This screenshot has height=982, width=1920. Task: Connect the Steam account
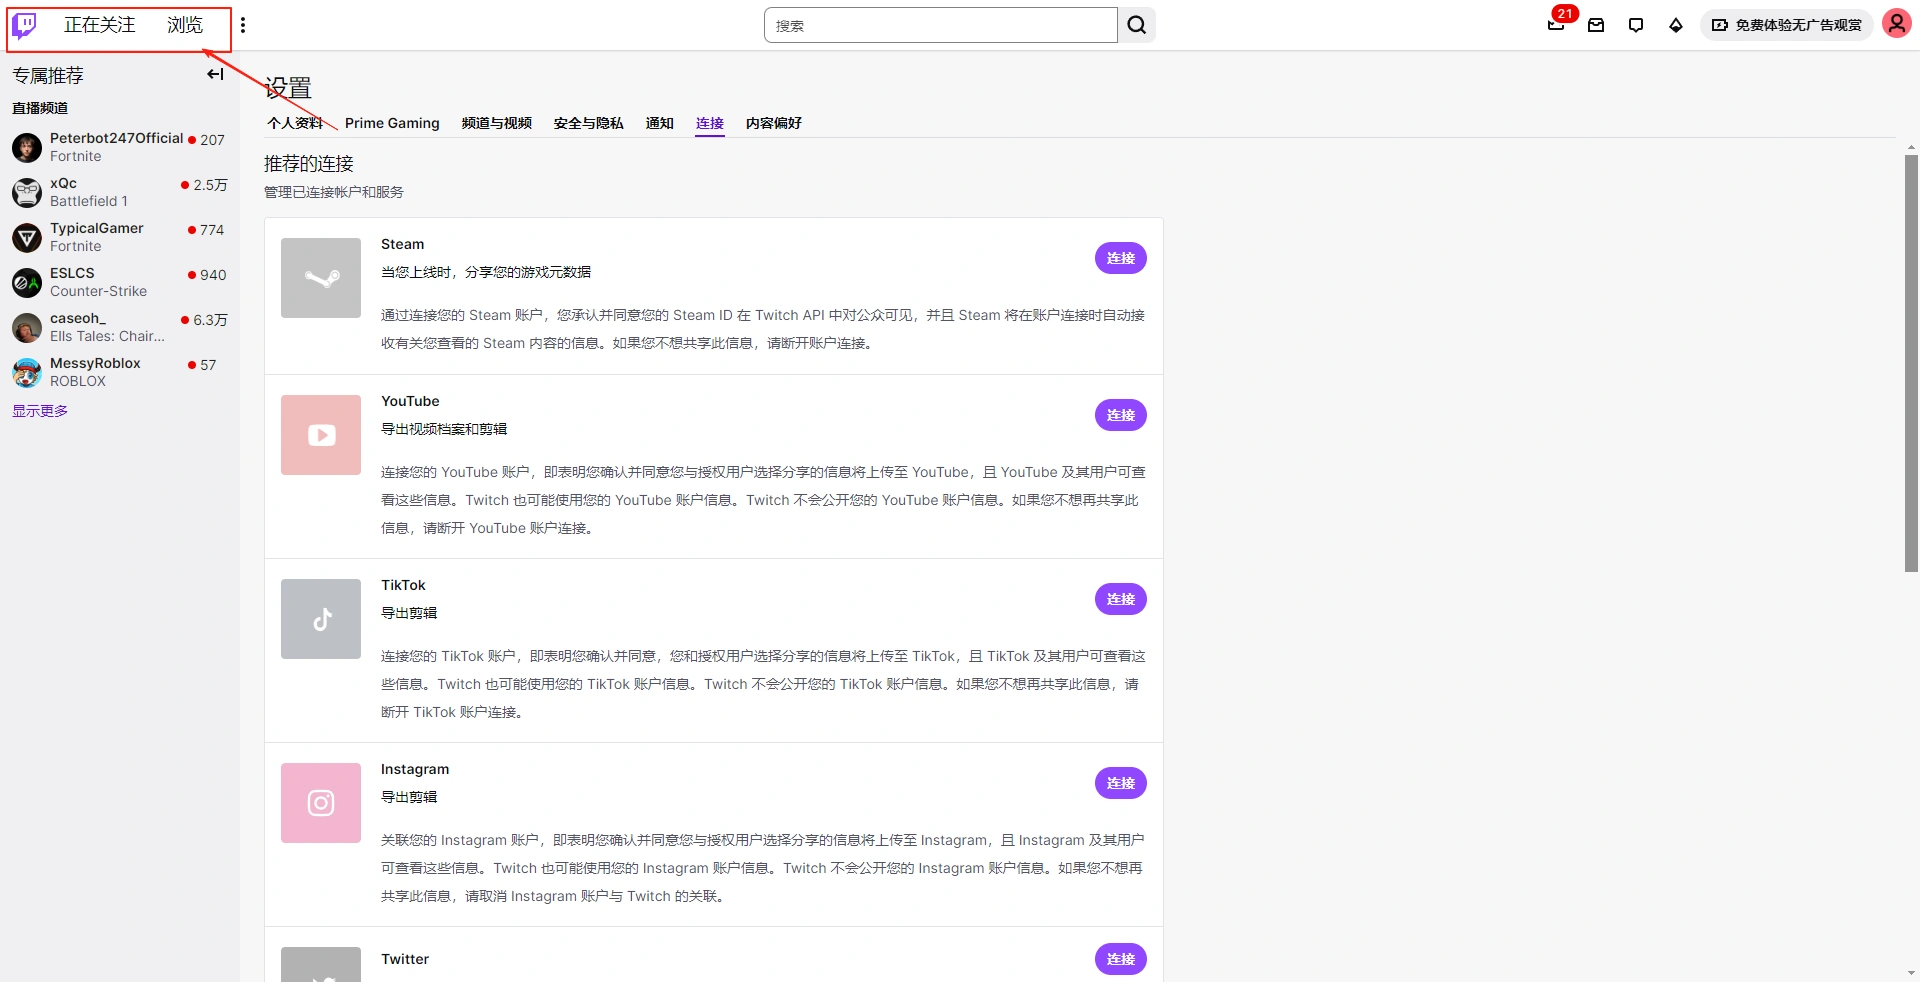pyautogui.click(x=1120, y=258)
